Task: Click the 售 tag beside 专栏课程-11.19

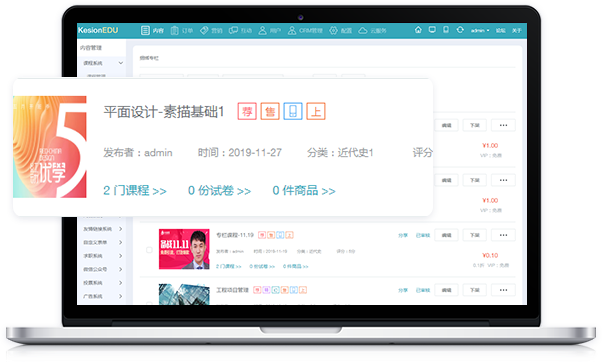Action: 271,235
